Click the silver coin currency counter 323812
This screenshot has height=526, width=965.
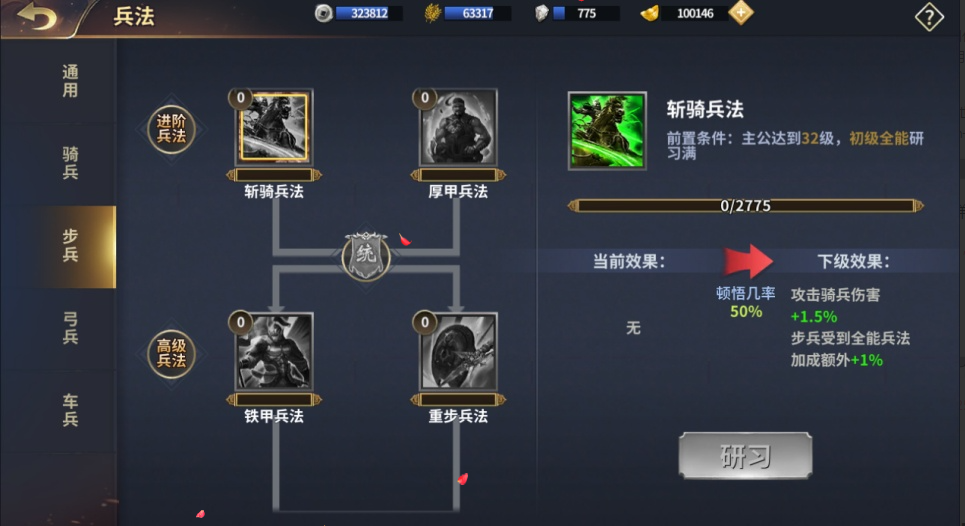(x=359, y=13)
